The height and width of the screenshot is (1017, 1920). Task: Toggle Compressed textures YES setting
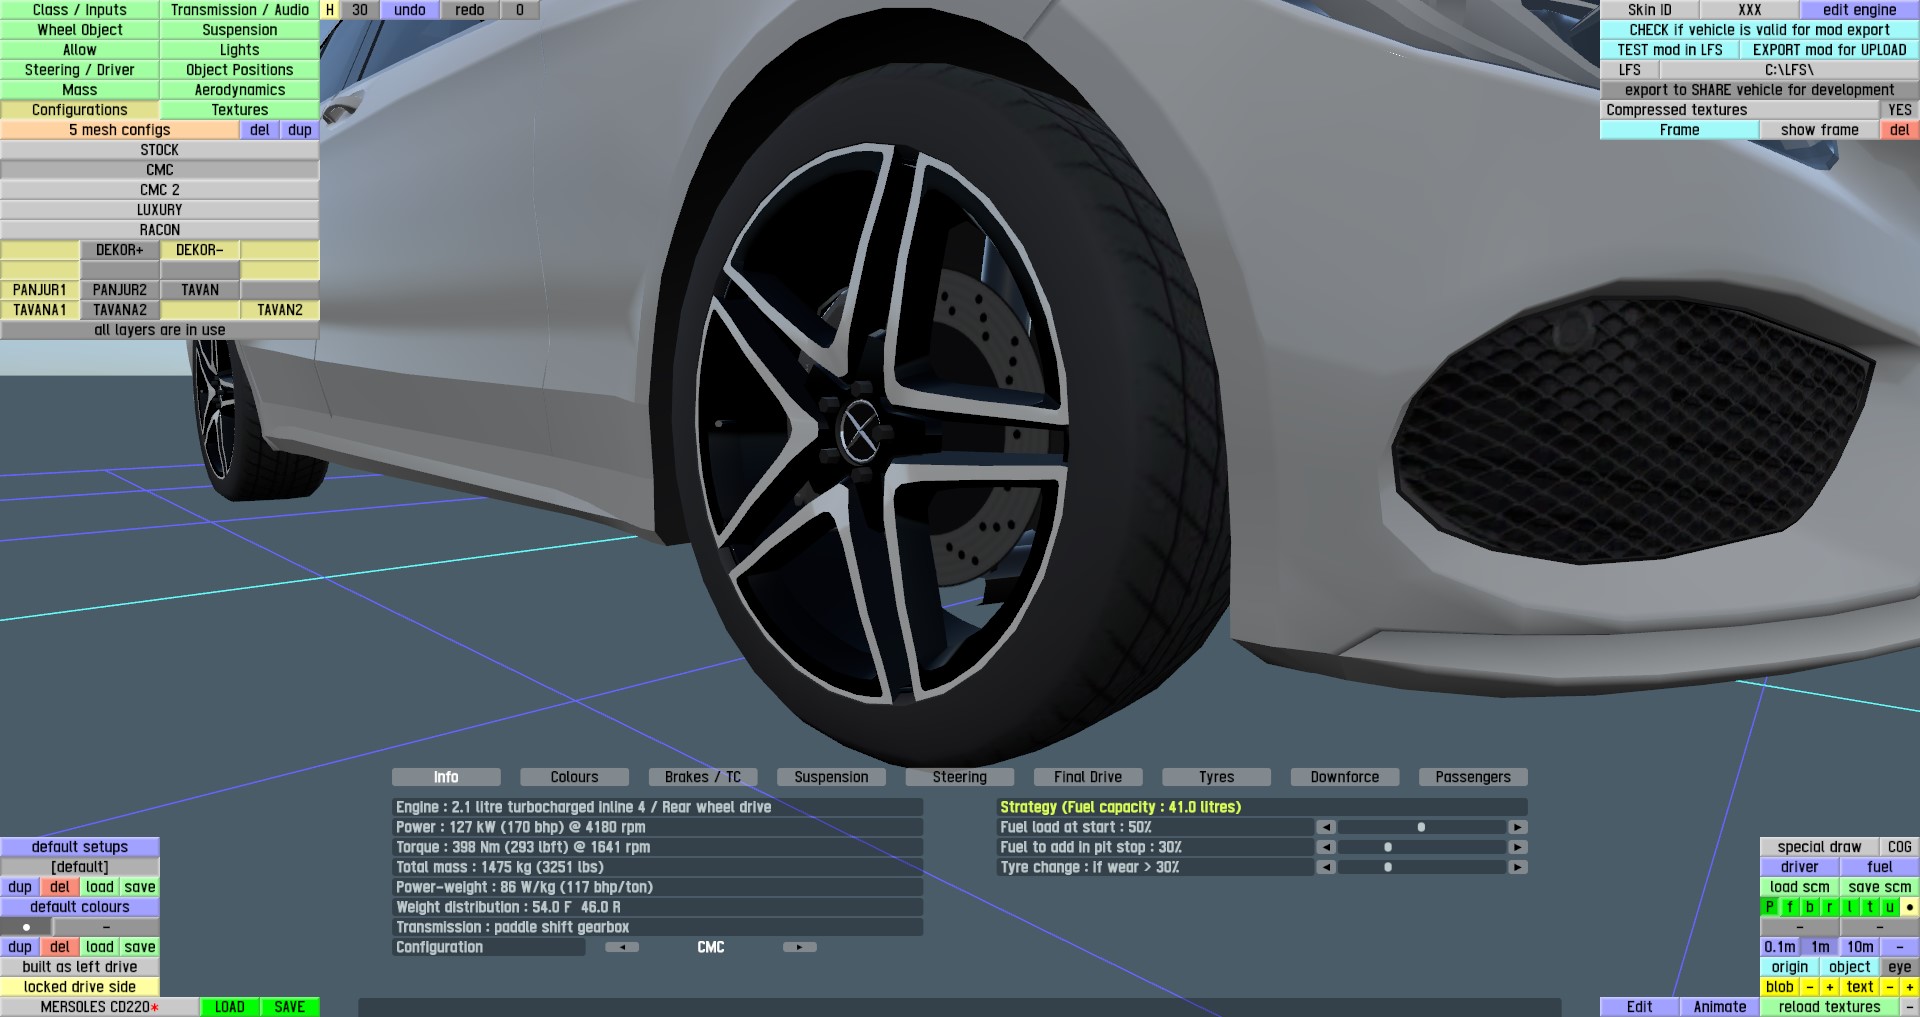click(x=1899, y=110)
